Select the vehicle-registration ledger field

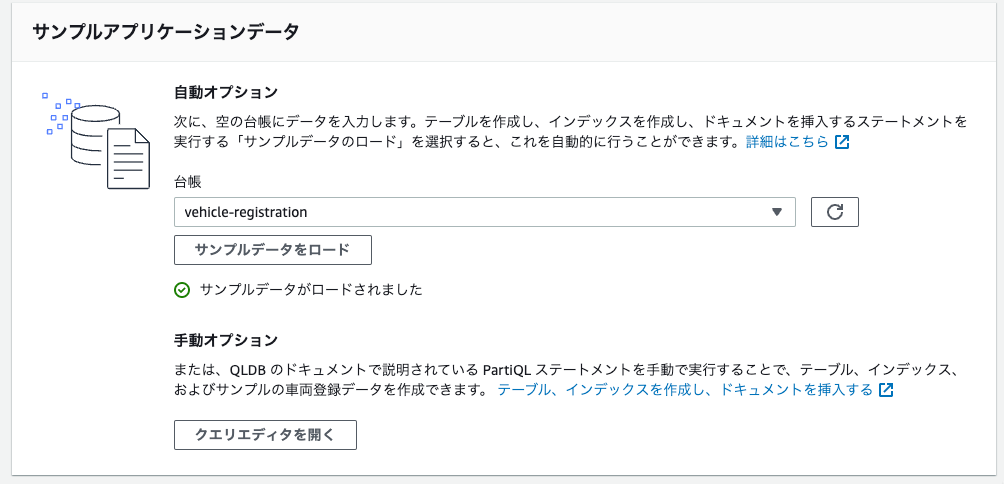[485, 212]
